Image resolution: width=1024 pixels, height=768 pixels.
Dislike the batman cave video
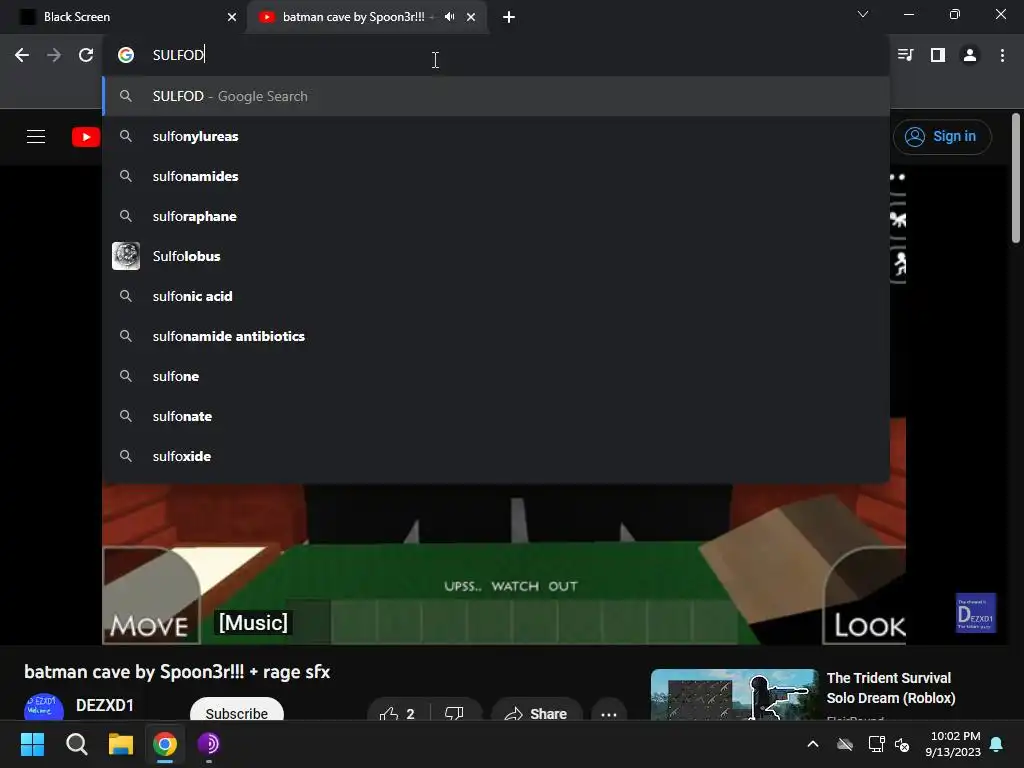[x=455, y=712]
